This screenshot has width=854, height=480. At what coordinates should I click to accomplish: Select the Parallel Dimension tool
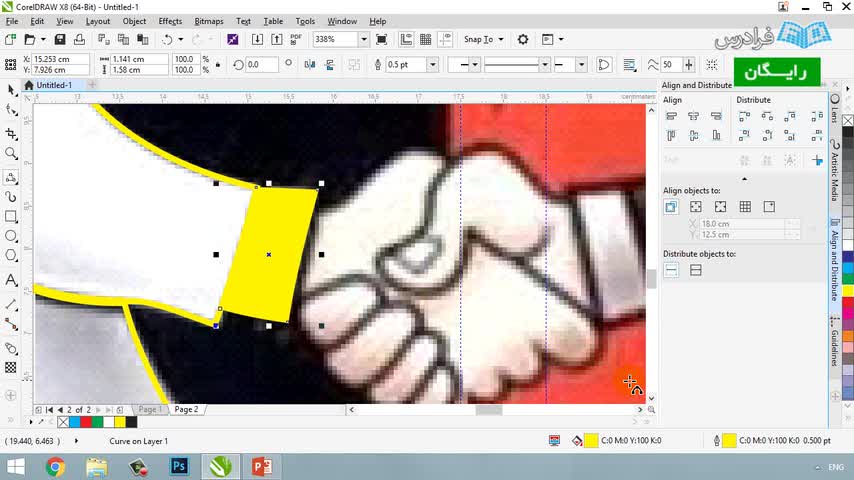tap(11, 304)
